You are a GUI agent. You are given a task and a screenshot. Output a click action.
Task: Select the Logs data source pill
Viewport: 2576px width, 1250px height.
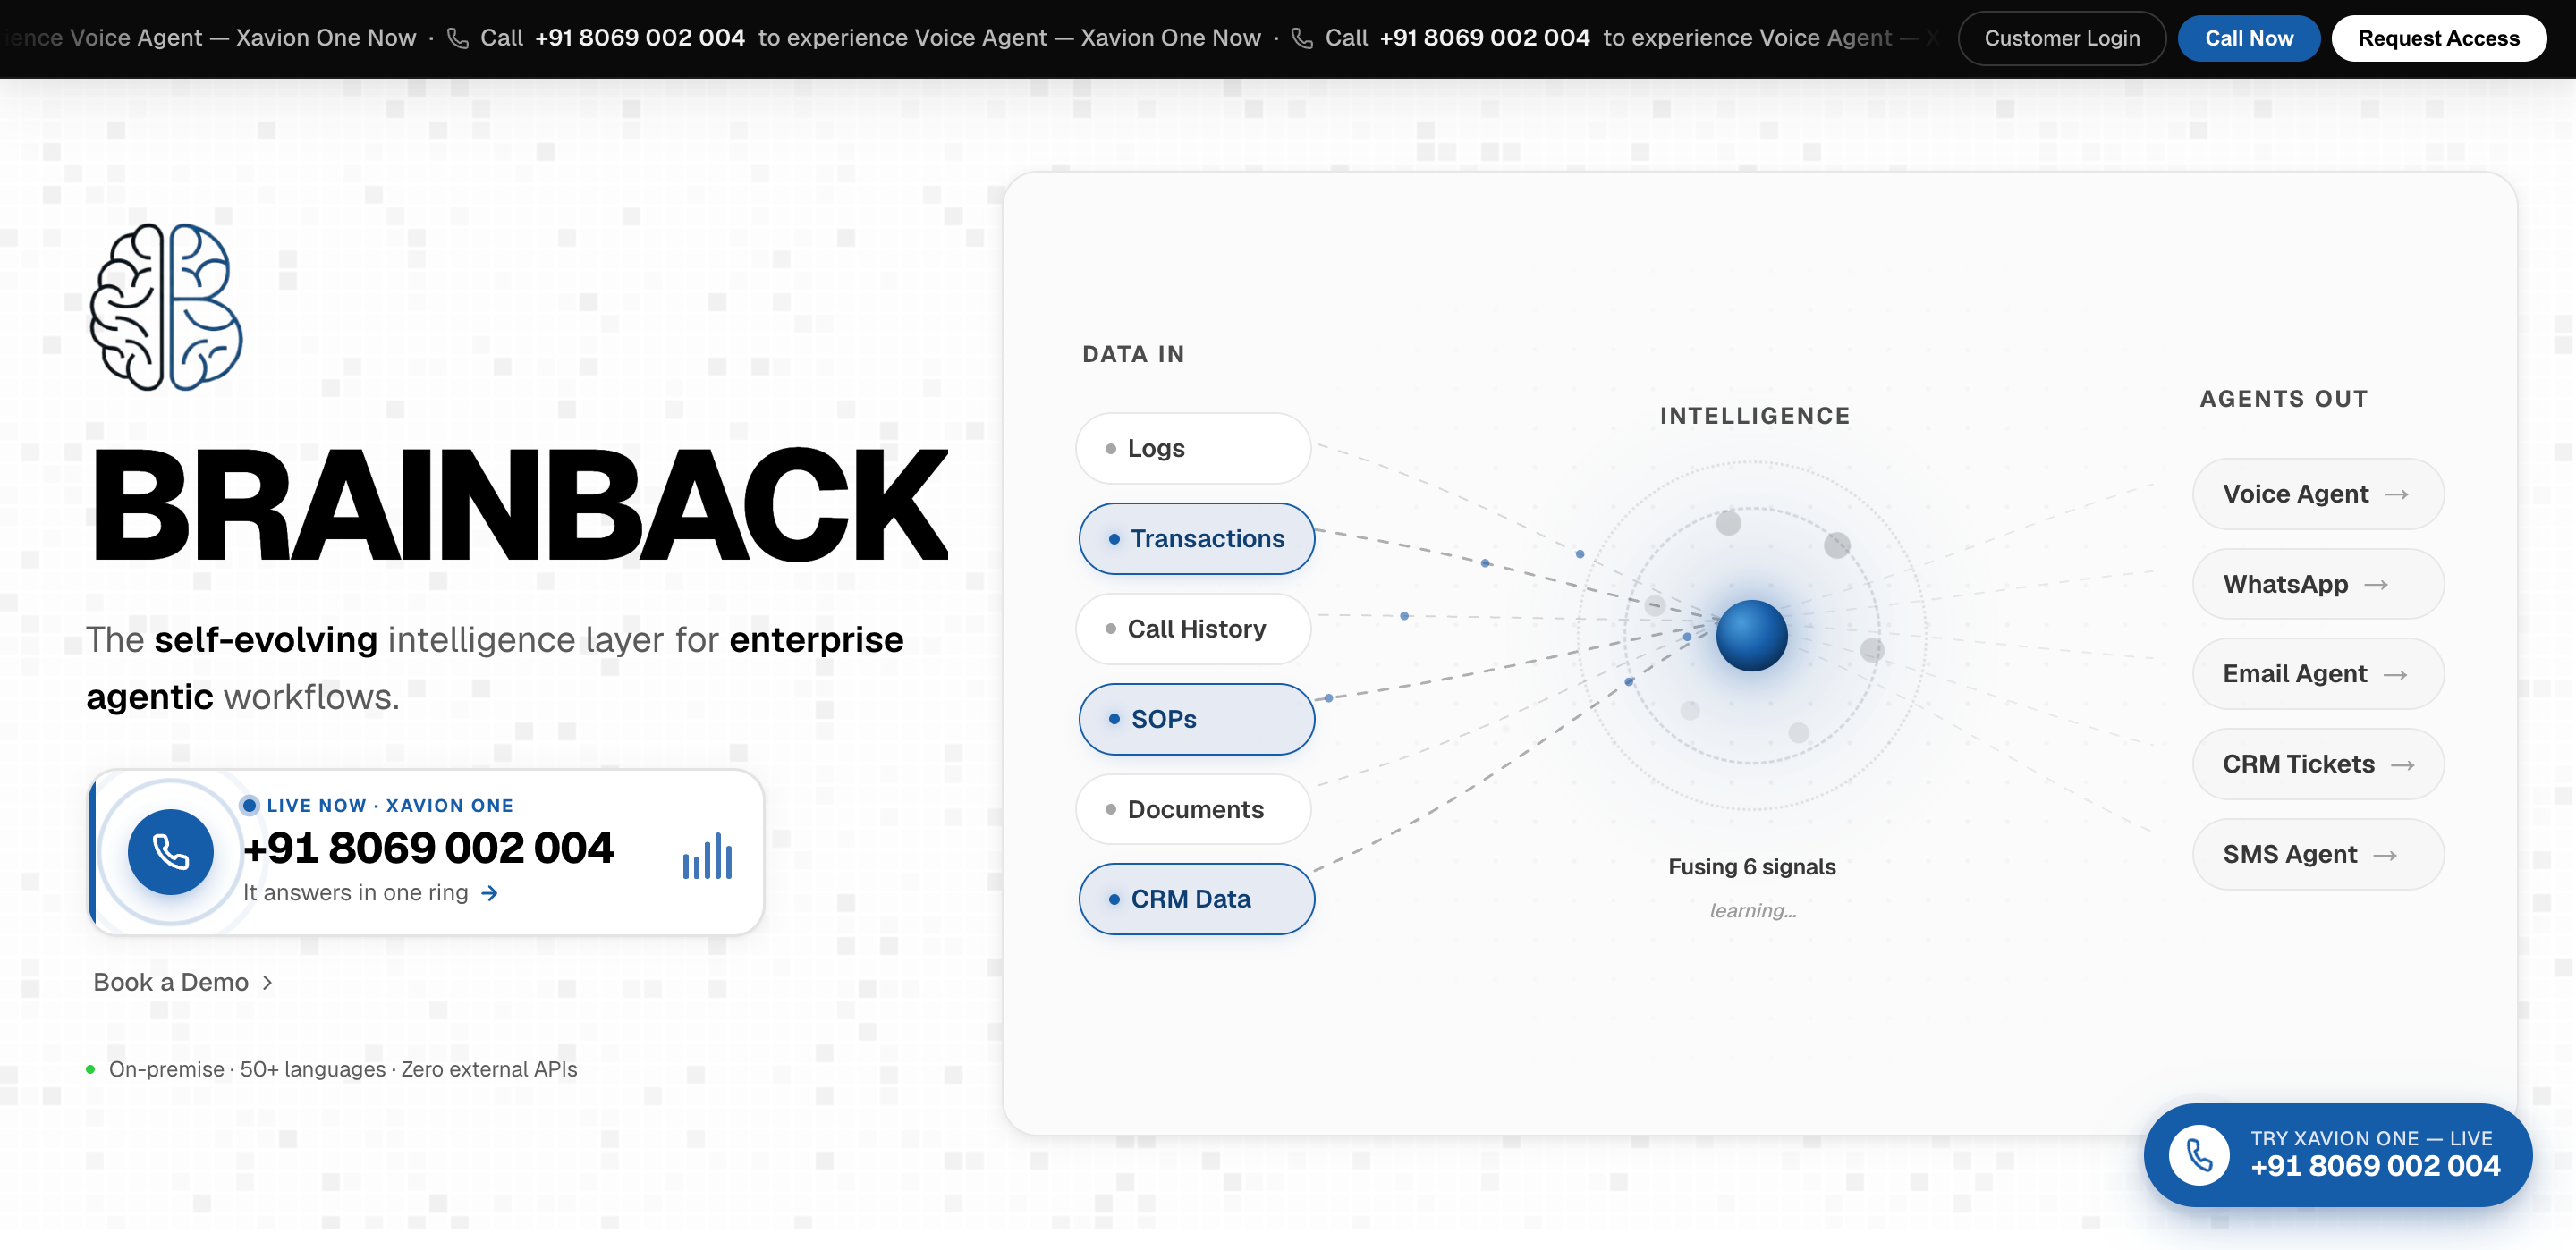point(1193,448)
